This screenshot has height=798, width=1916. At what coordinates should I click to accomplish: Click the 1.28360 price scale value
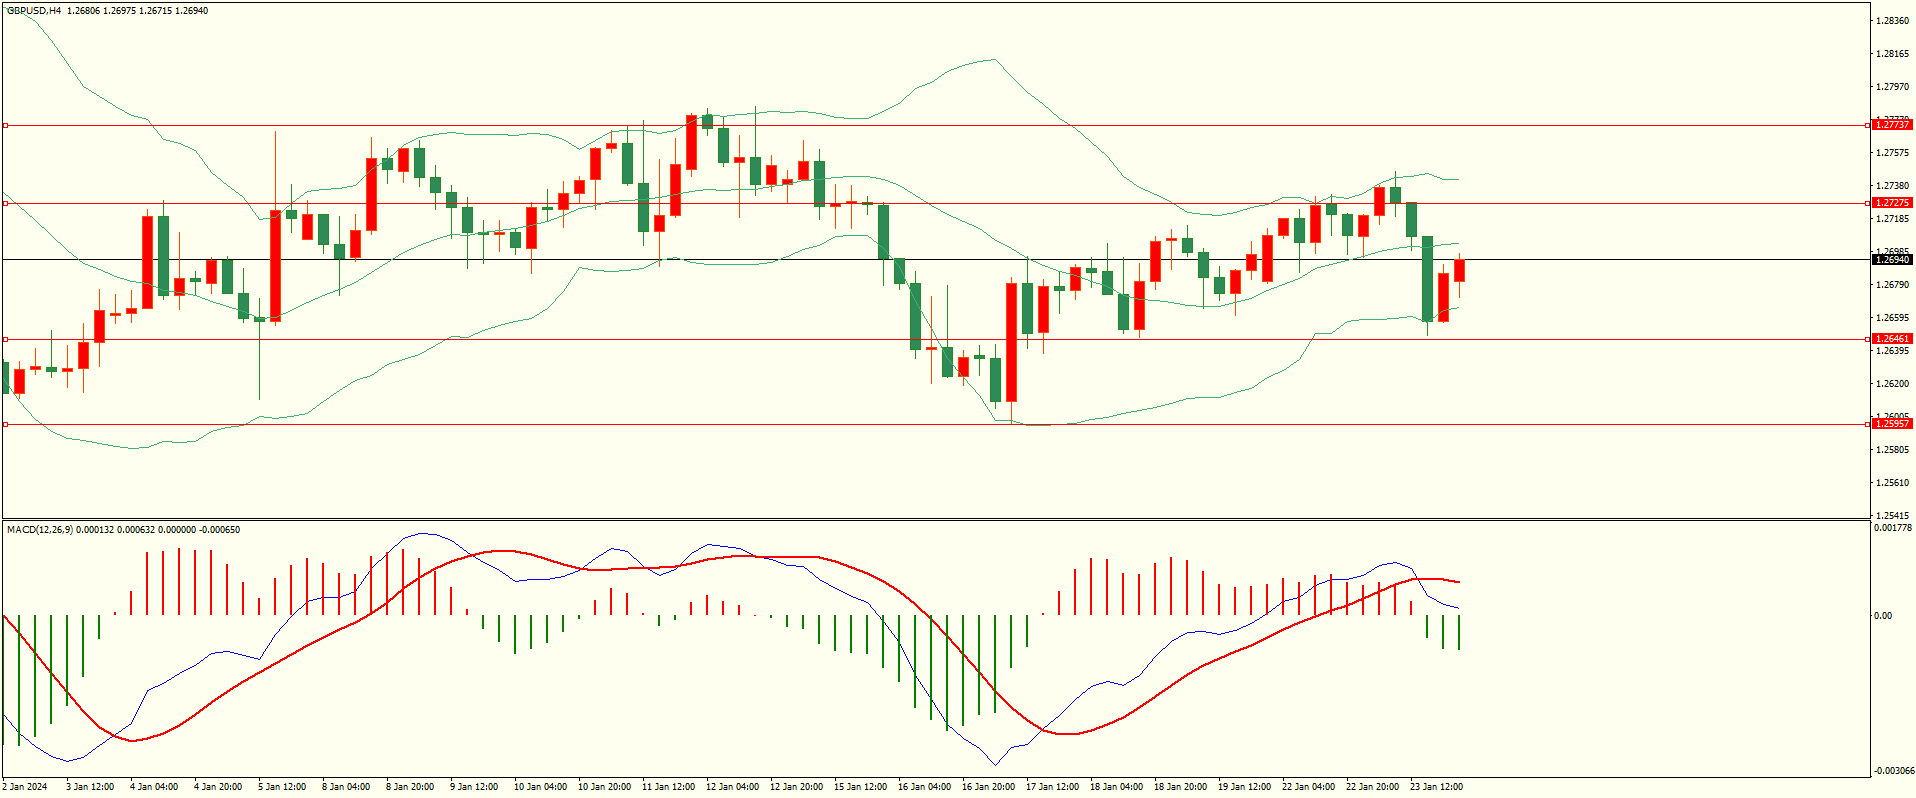click(1891, 21)
